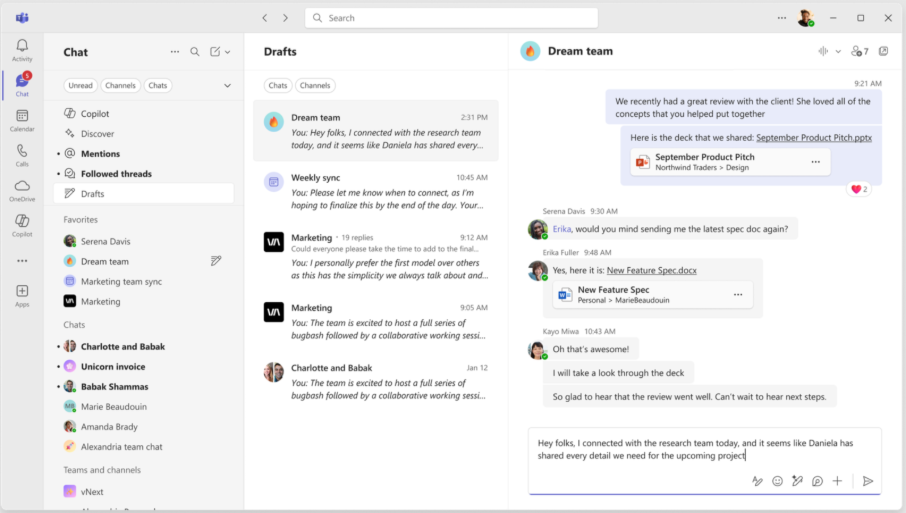Click the search icon in the Chat header
The height and width of the screenshot is (513, 906).
(195, 52)
